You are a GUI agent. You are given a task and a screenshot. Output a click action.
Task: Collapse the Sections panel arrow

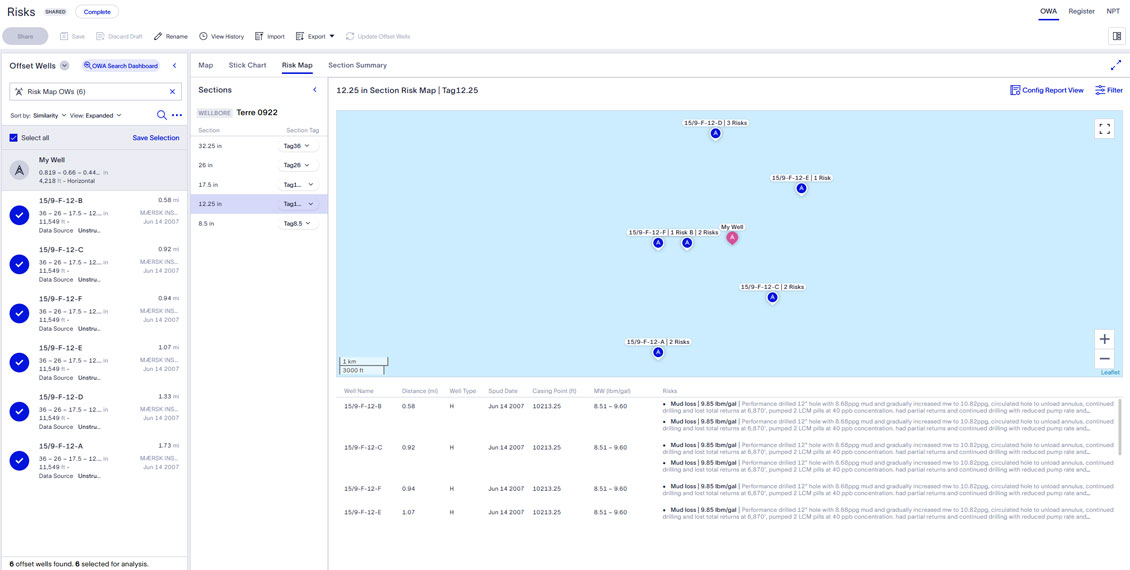(314, 90)
